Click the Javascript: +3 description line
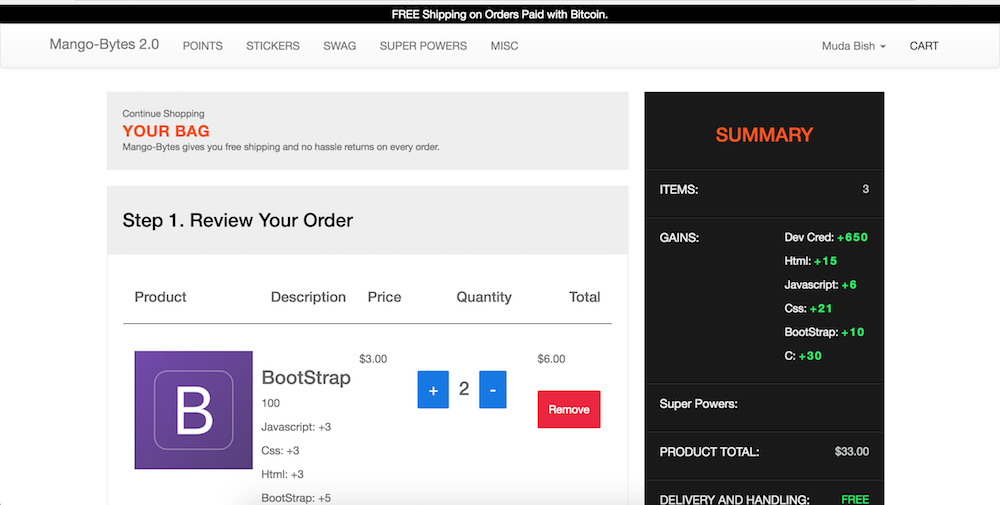 [296, 427]
